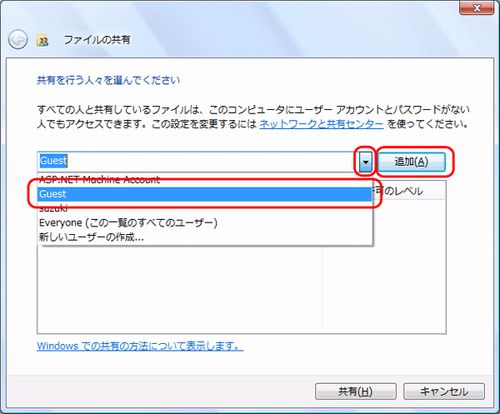Click the 追加(A) add button

point(412,162)
